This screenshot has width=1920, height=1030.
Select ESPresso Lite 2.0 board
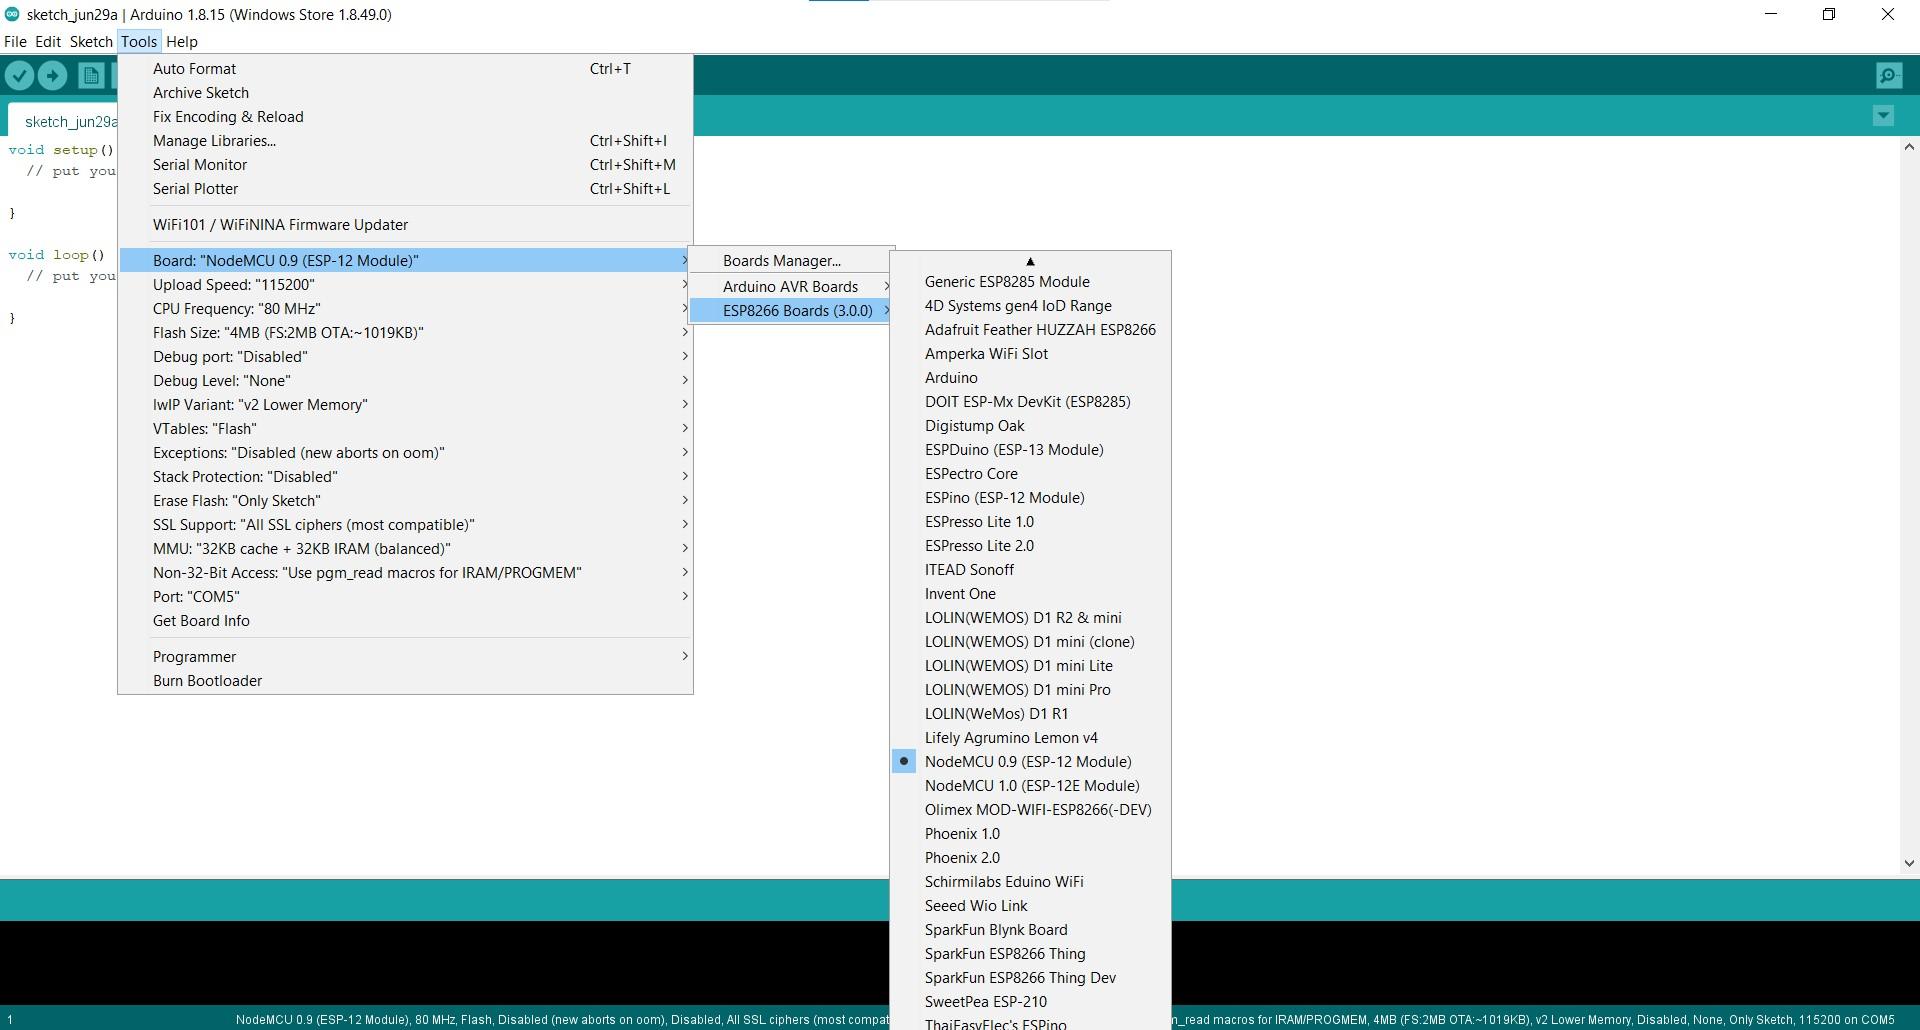(x=1030, y=546)
